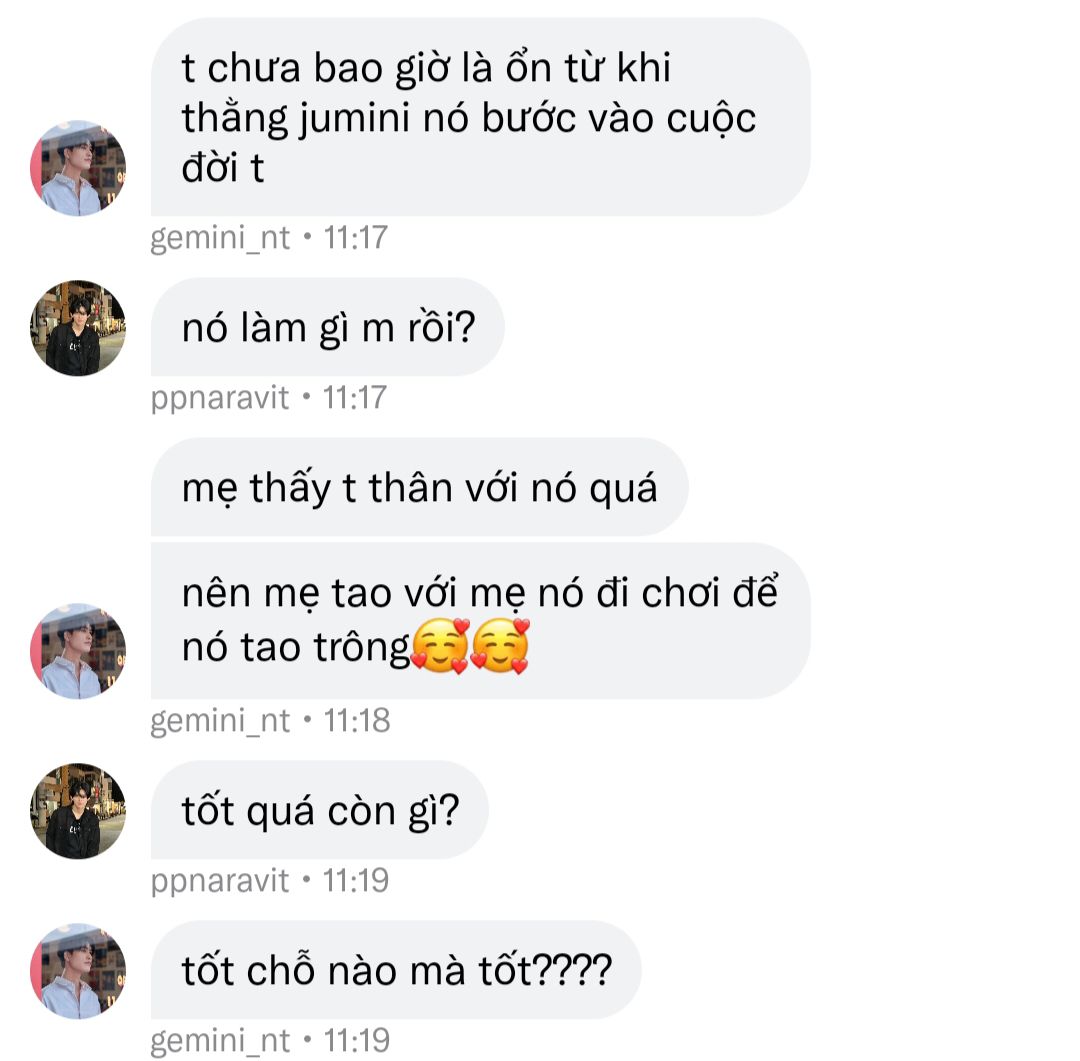Screen dimensions: 1080x1061
Task: Open ppnaravit username at 11:17
Action: click(220, 398)
